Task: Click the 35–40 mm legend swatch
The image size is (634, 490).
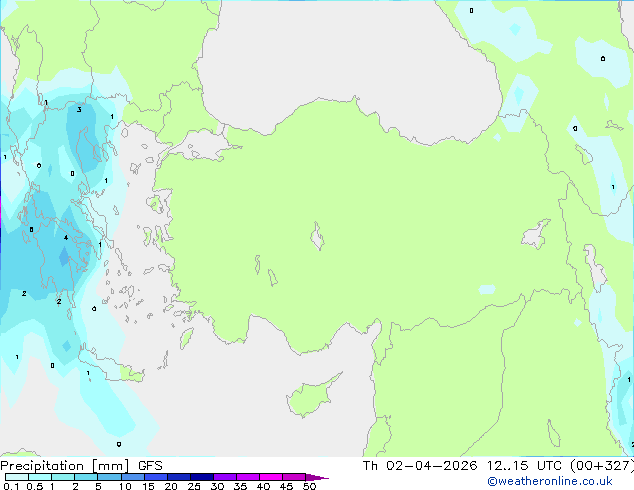Action: pyautogui.click(x=247, y=477)
